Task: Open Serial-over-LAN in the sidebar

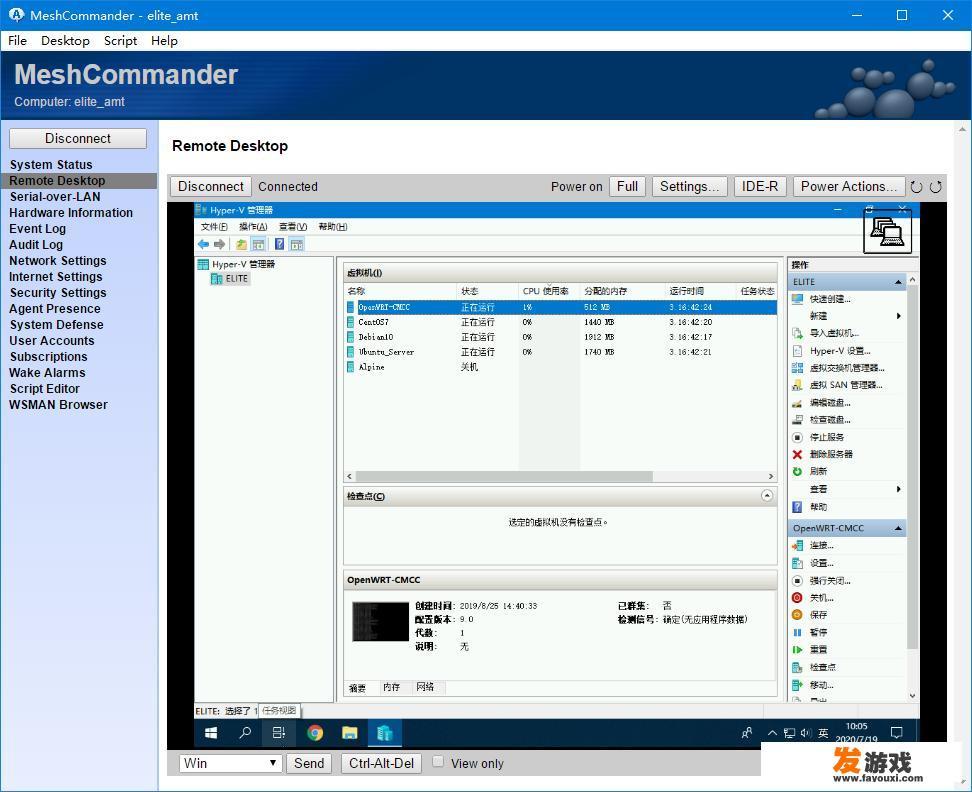Action: point(55,197)
